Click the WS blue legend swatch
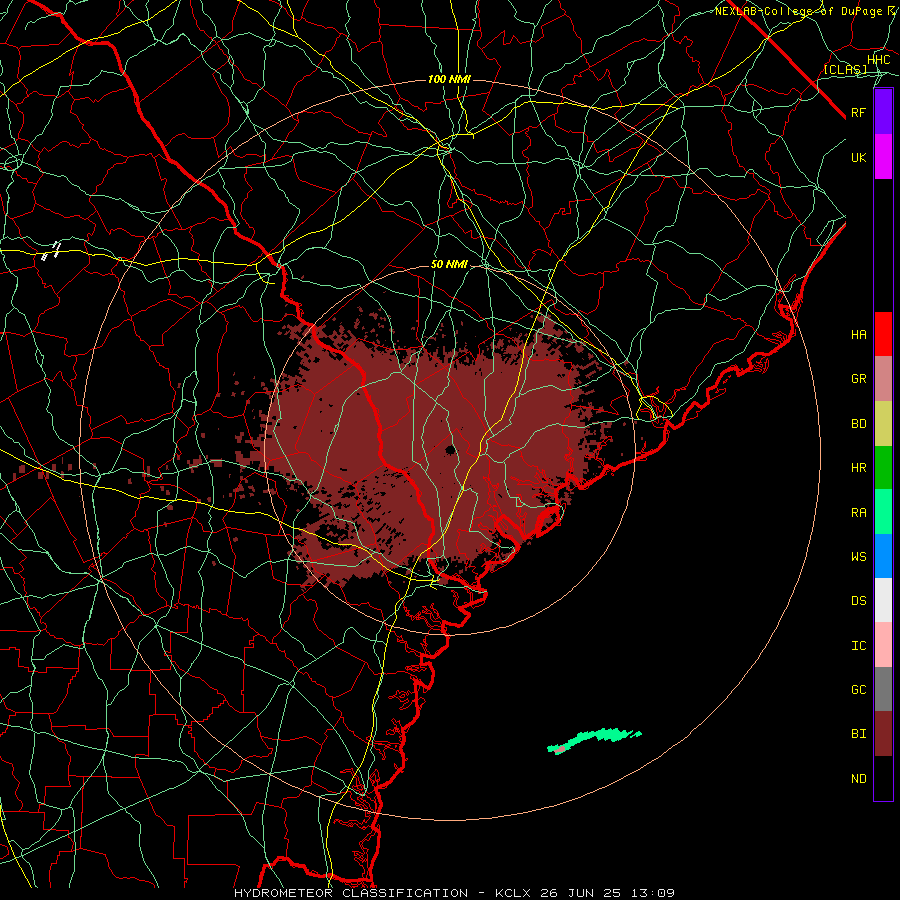The image size is (900, 900). point(883,556)
